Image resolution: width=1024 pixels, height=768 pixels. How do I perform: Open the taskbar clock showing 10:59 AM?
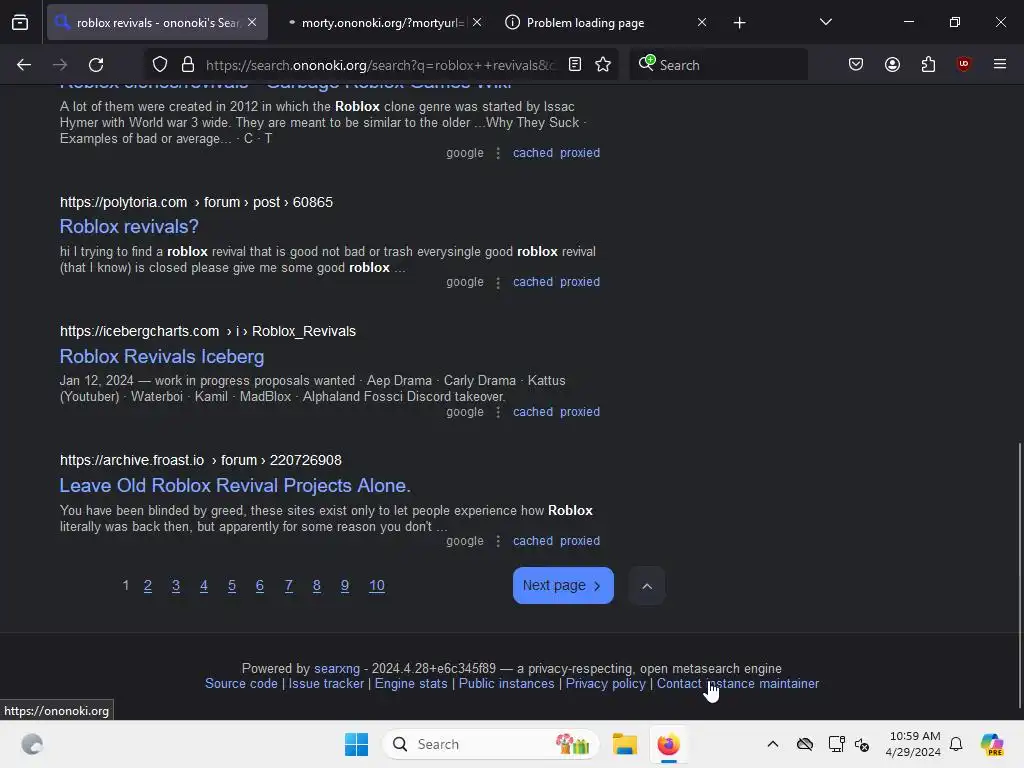pos(914,744)
